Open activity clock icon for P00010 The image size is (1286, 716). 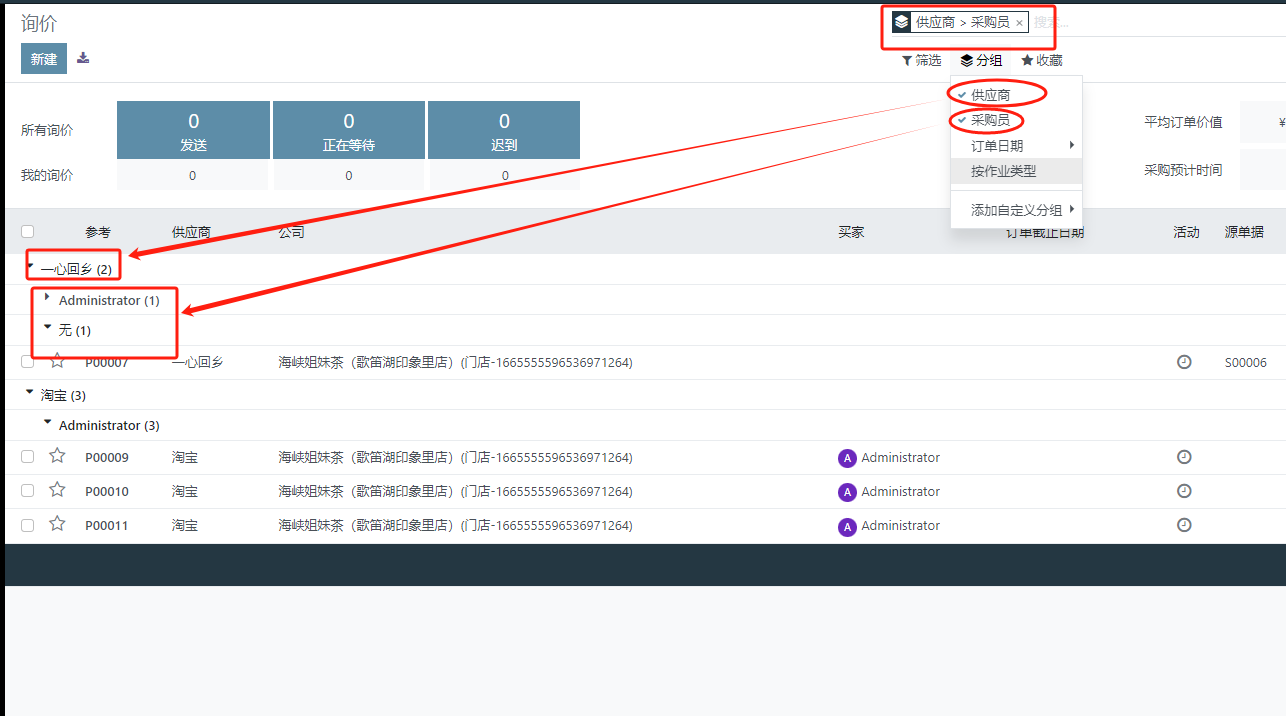(1184, 491)
